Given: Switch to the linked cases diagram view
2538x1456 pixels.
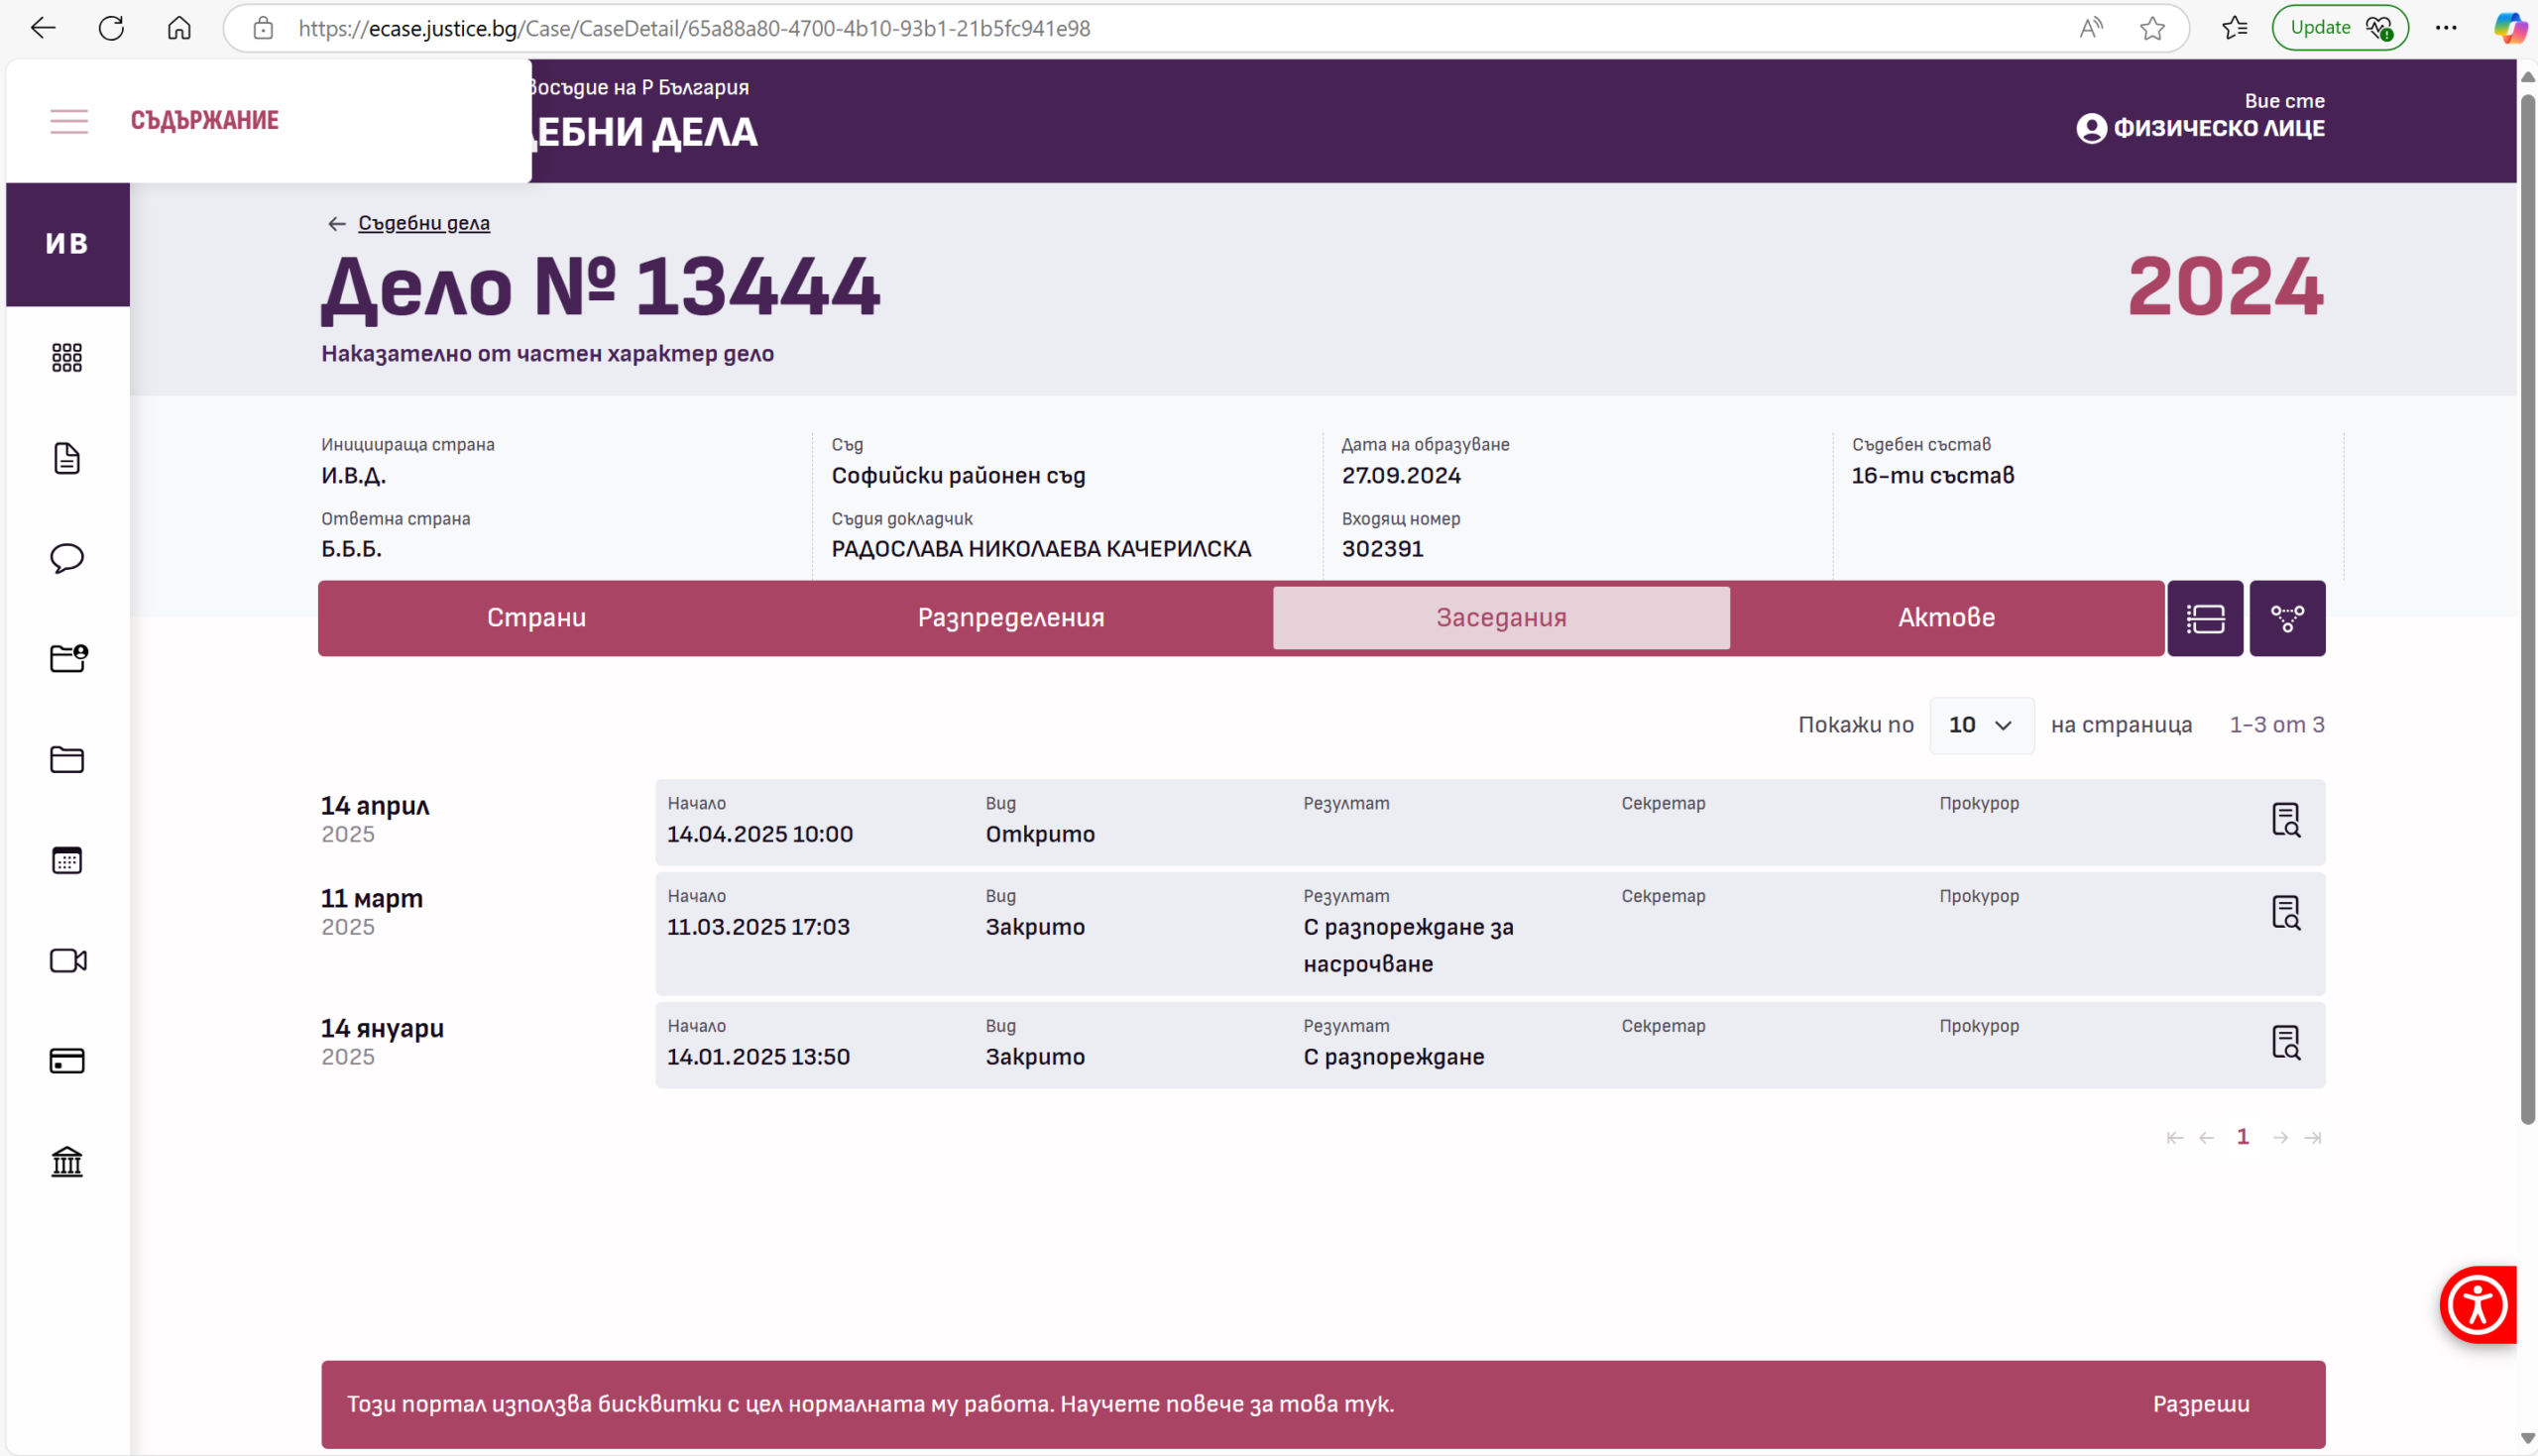Looking at the screenshot, I should pyautogui.click(x=2286, y=618).
